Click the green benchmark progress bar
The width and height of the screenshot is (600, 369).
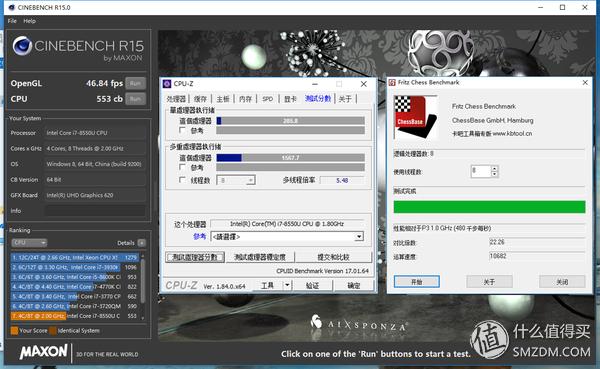click(x=489, y=207)
